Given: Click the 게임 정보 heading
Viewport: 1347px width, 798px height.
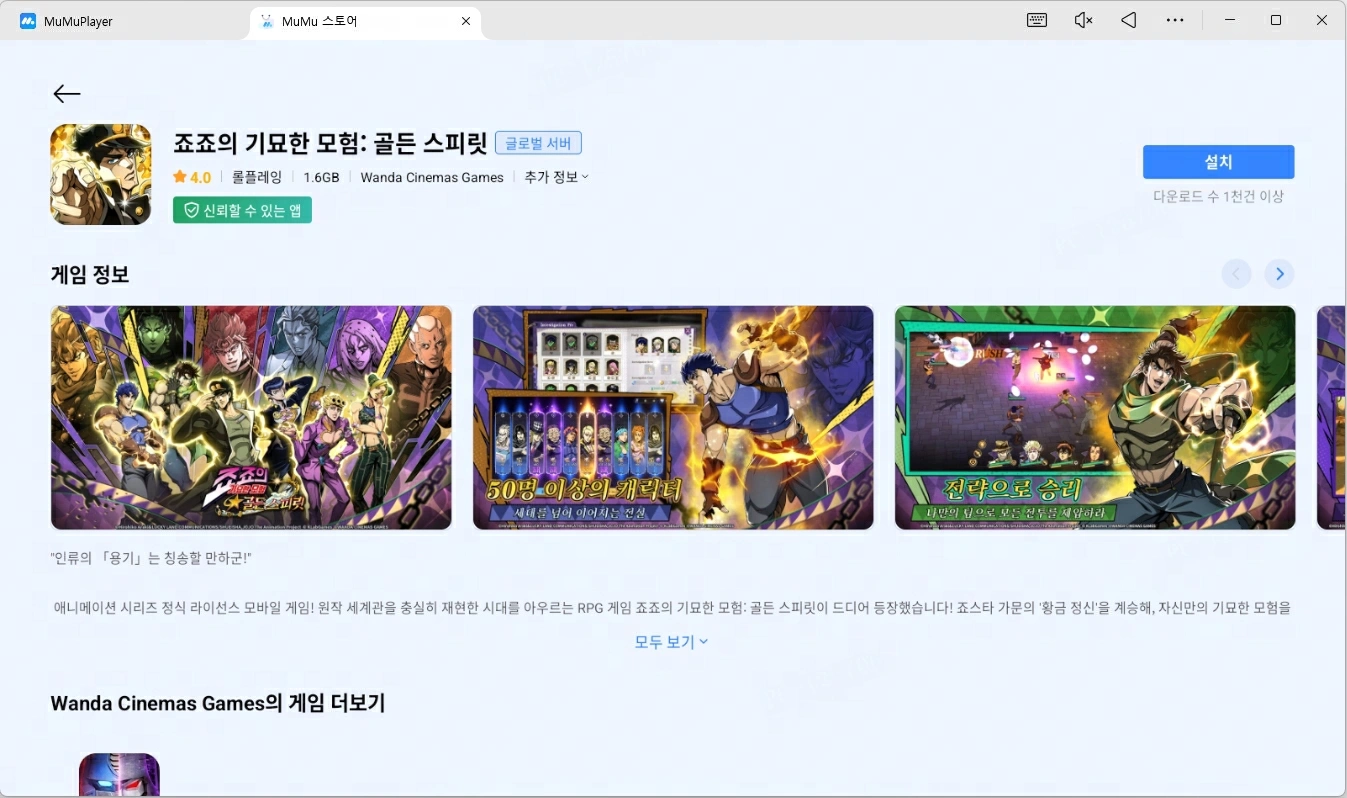Looking at the screenshot, I should pyautogui.click(x=90, y=274).
